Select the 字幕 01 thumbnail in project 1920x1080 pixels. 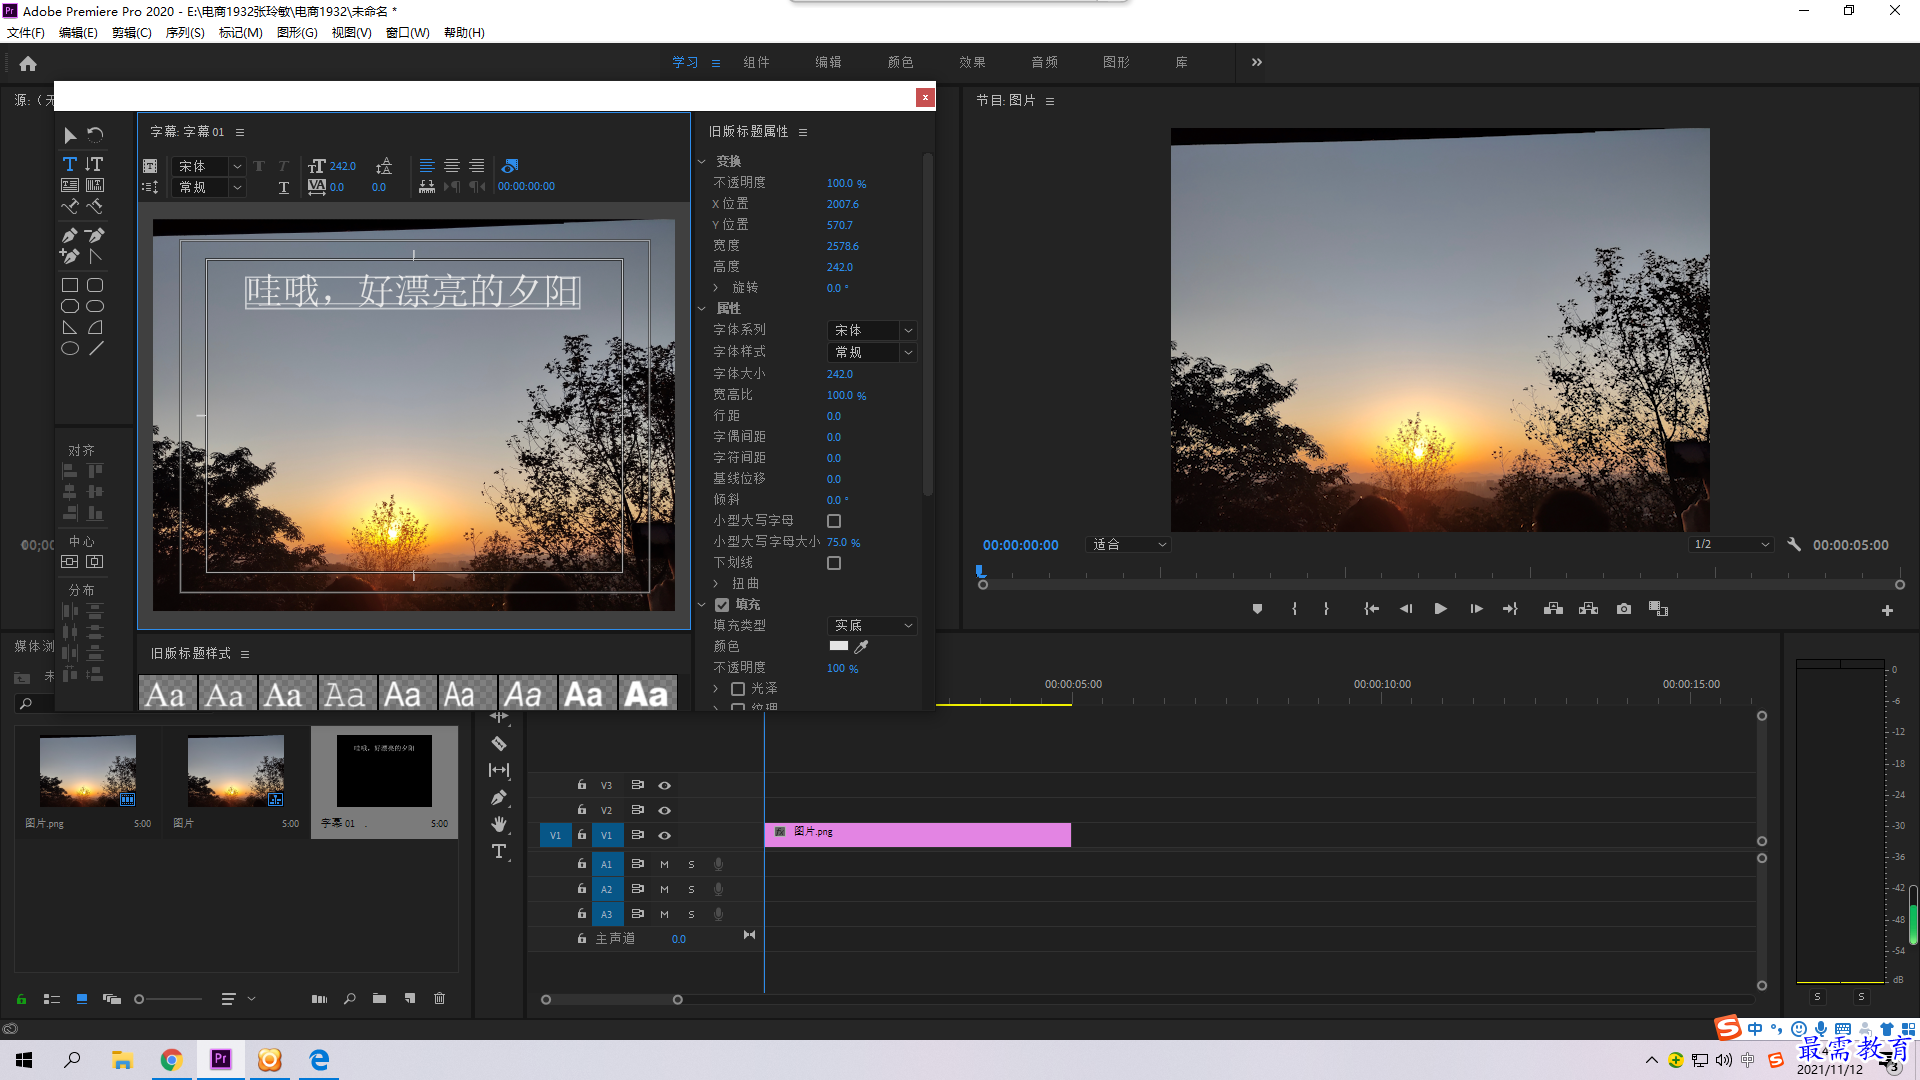pos(384,771)
